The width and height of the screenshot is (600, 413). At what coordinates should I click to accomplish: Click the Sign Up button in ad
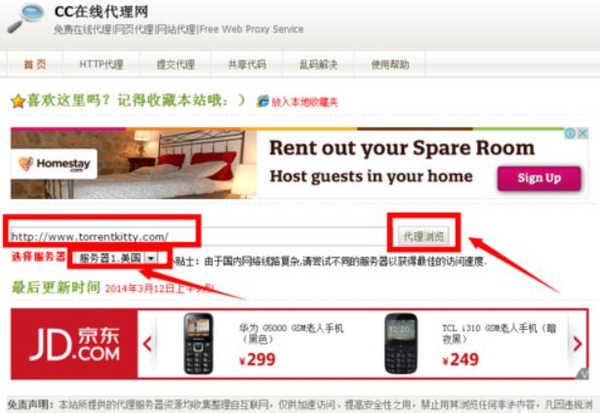pos(539,178)
